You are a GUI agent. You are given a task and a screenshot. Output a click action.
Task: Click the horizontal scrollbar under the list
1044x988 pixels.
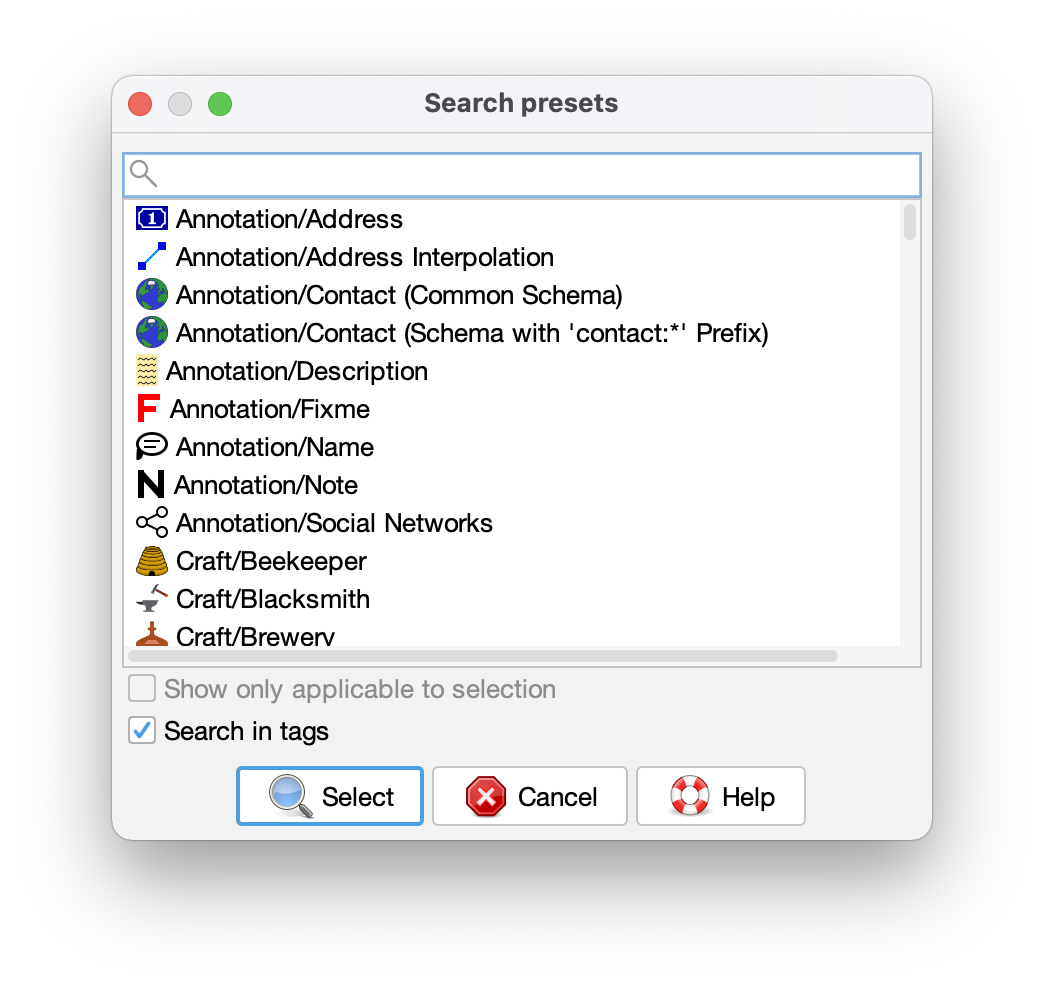point(483,656)
